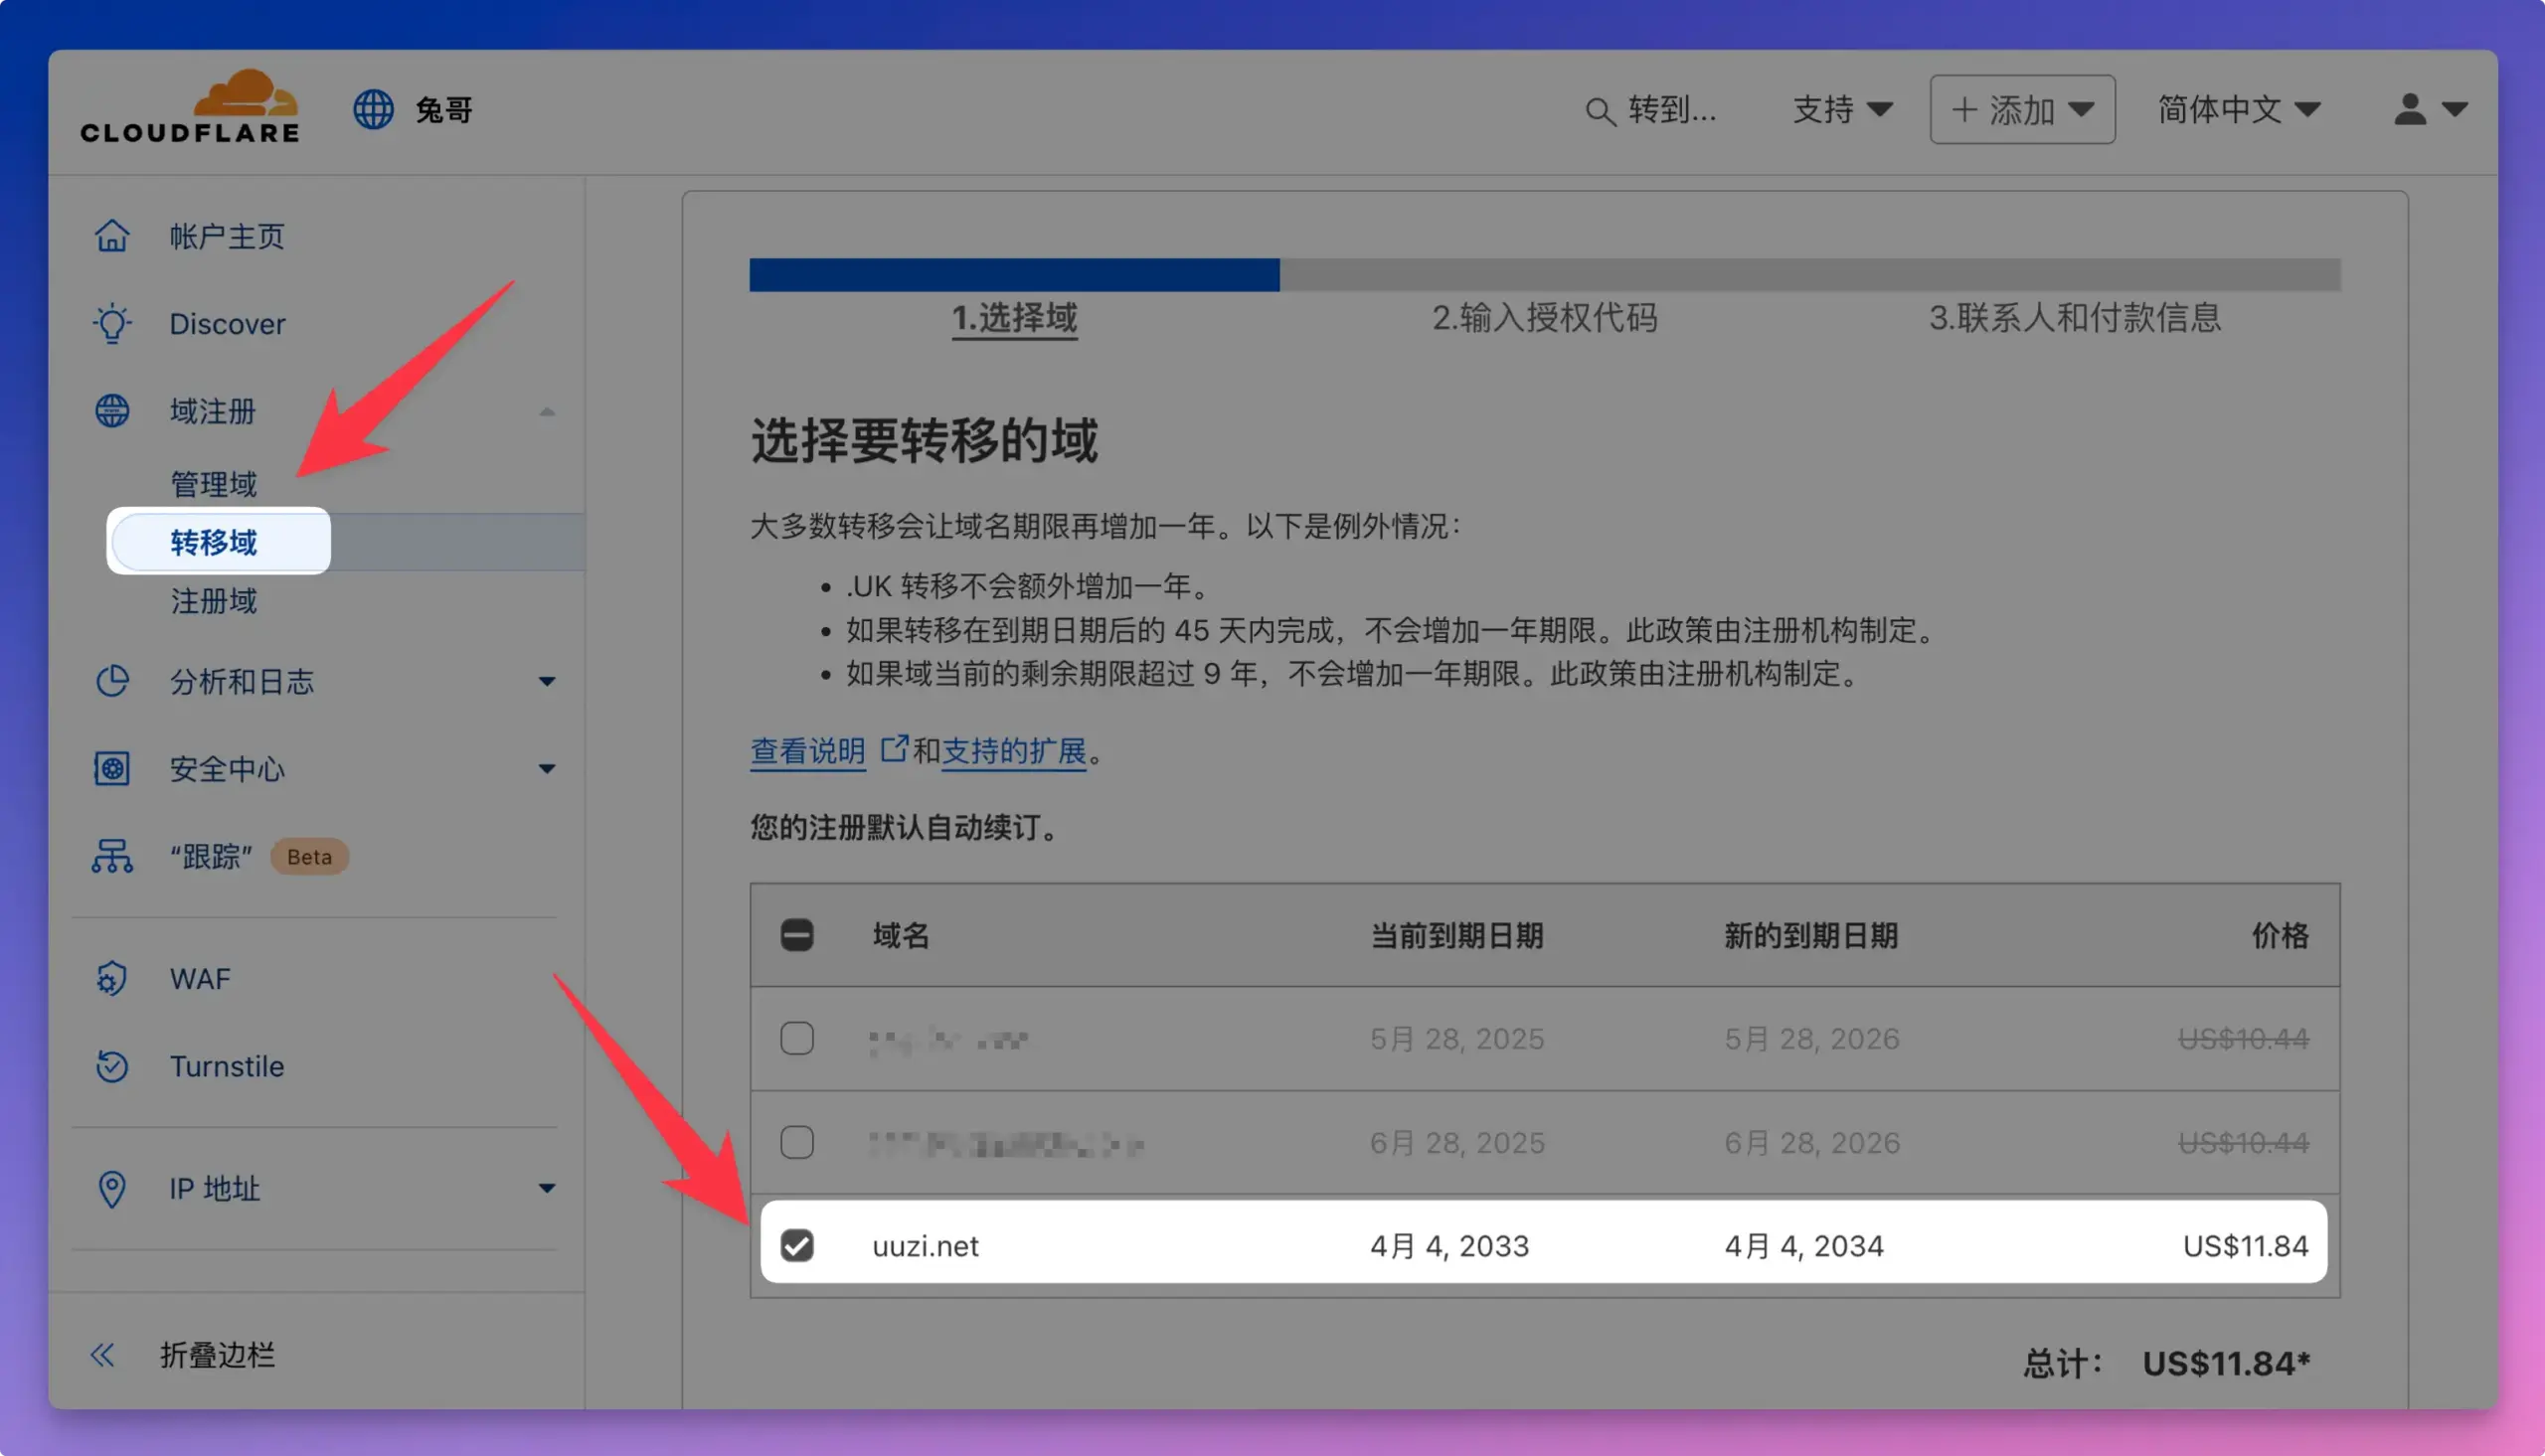
Task: Click the Turnstile icon
Action: pos(112,1066)
